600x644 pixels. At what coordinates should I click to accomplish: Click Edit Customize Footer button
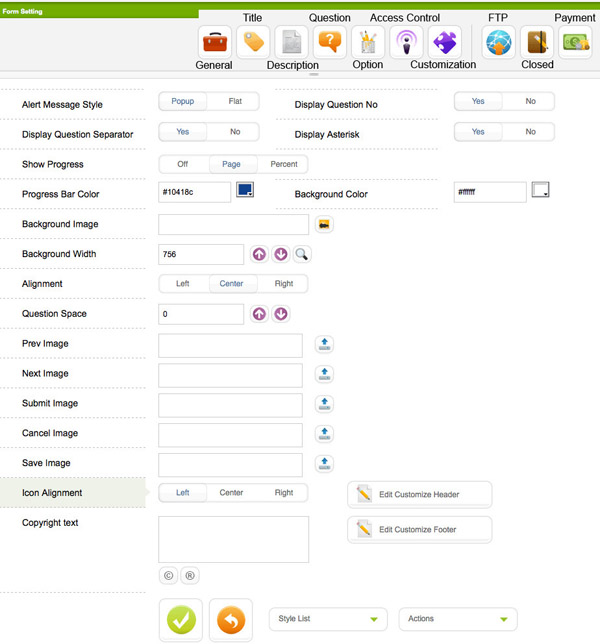tap(419, 529)
